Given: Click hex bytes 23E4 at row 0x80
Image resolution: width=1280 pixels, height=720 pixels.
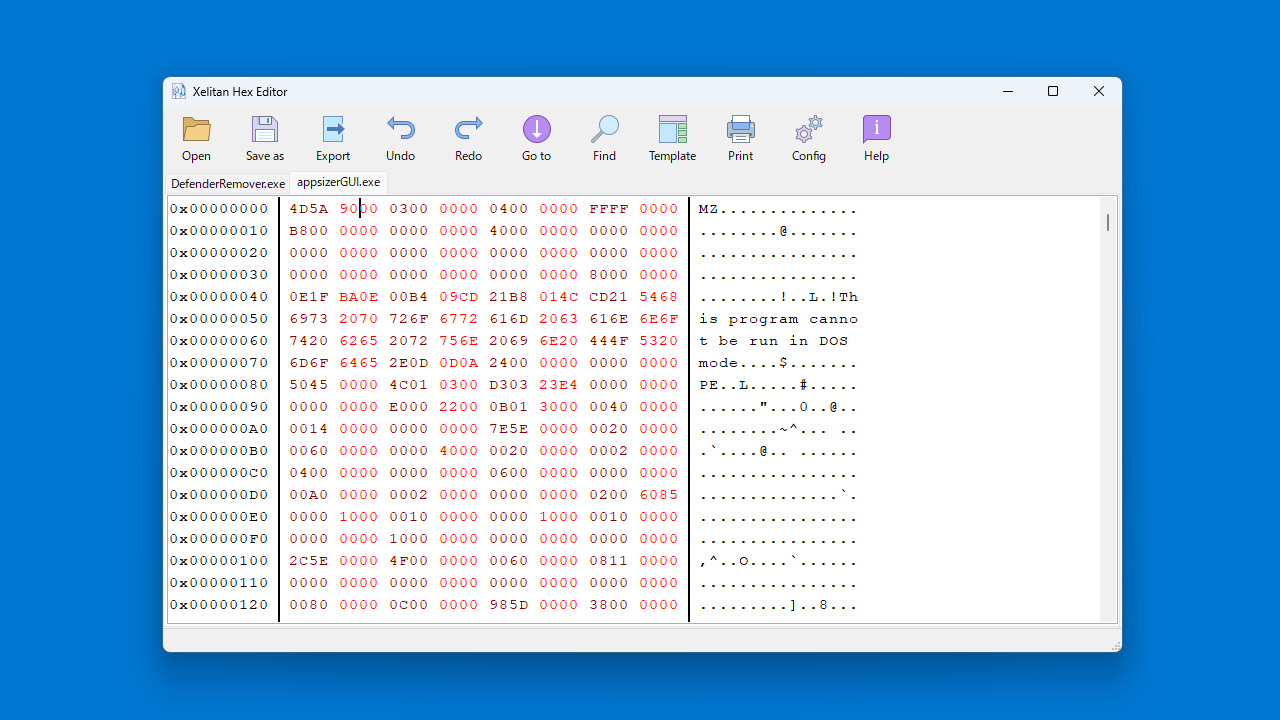Looking at the screenshot, I should (559, 385).
